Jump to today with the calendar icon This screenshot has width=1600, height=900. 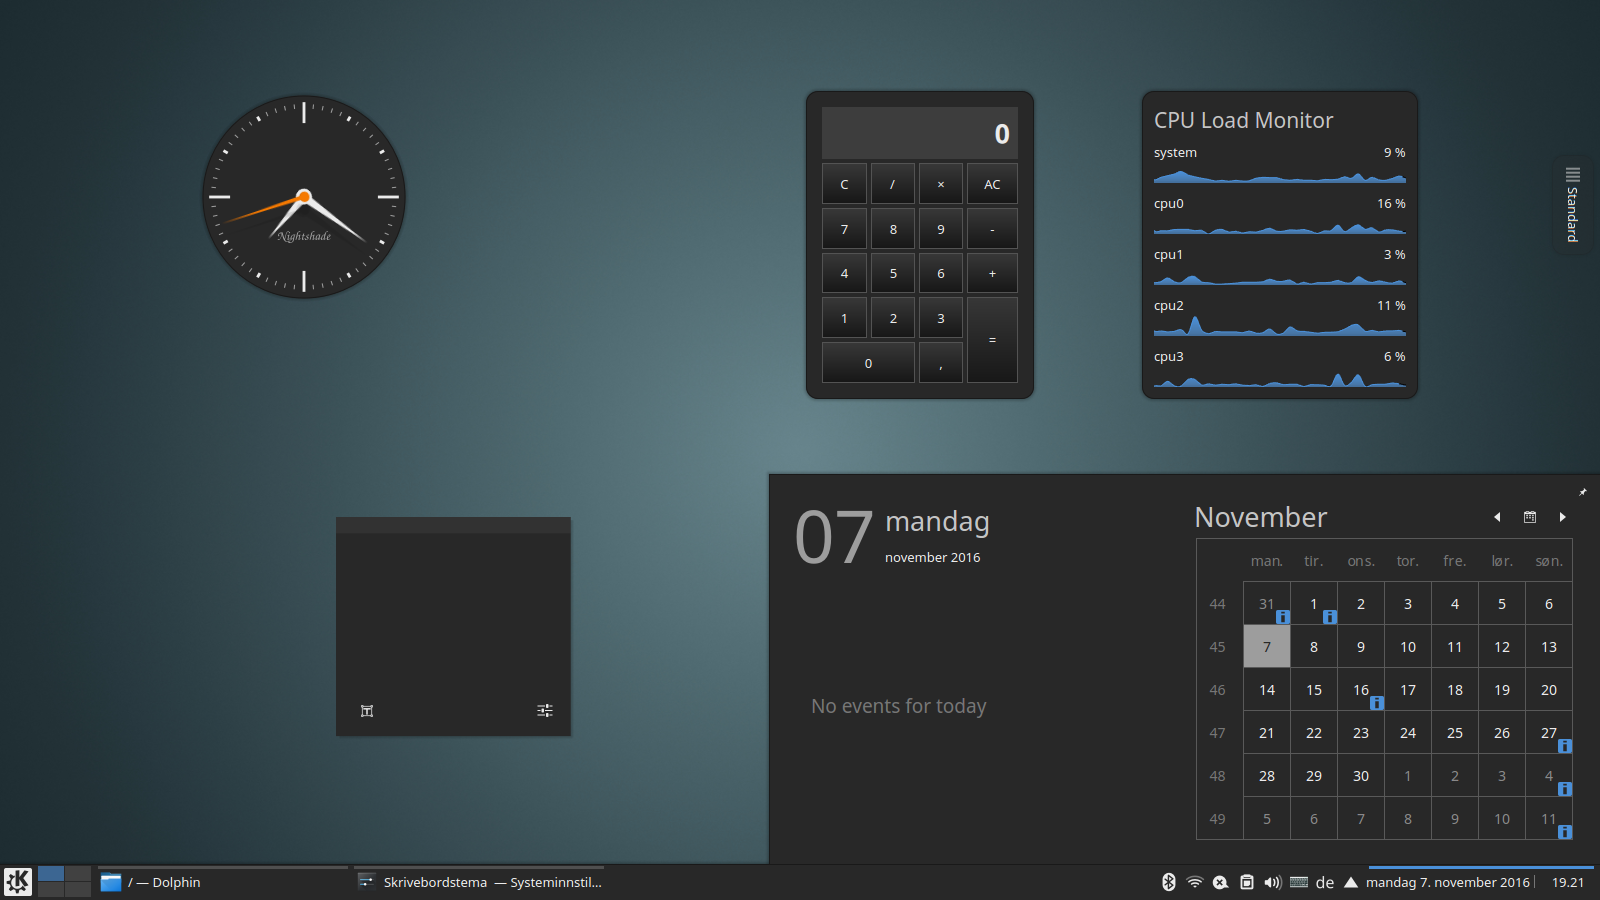click(x=1530, y=517)
